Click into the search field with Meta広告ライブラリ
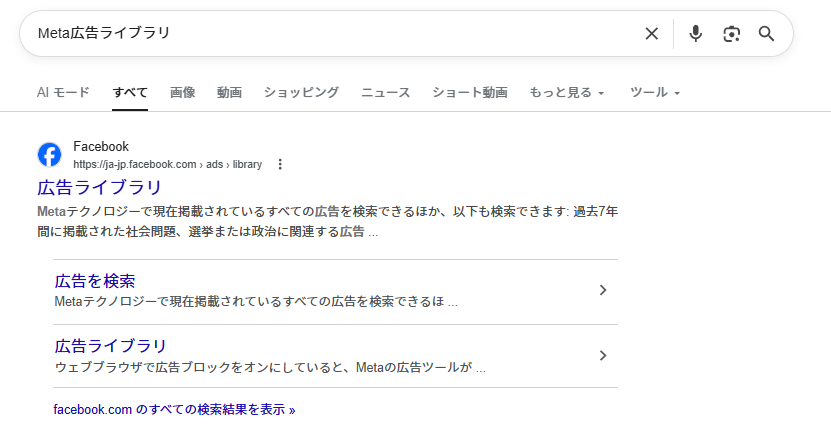 330,34
